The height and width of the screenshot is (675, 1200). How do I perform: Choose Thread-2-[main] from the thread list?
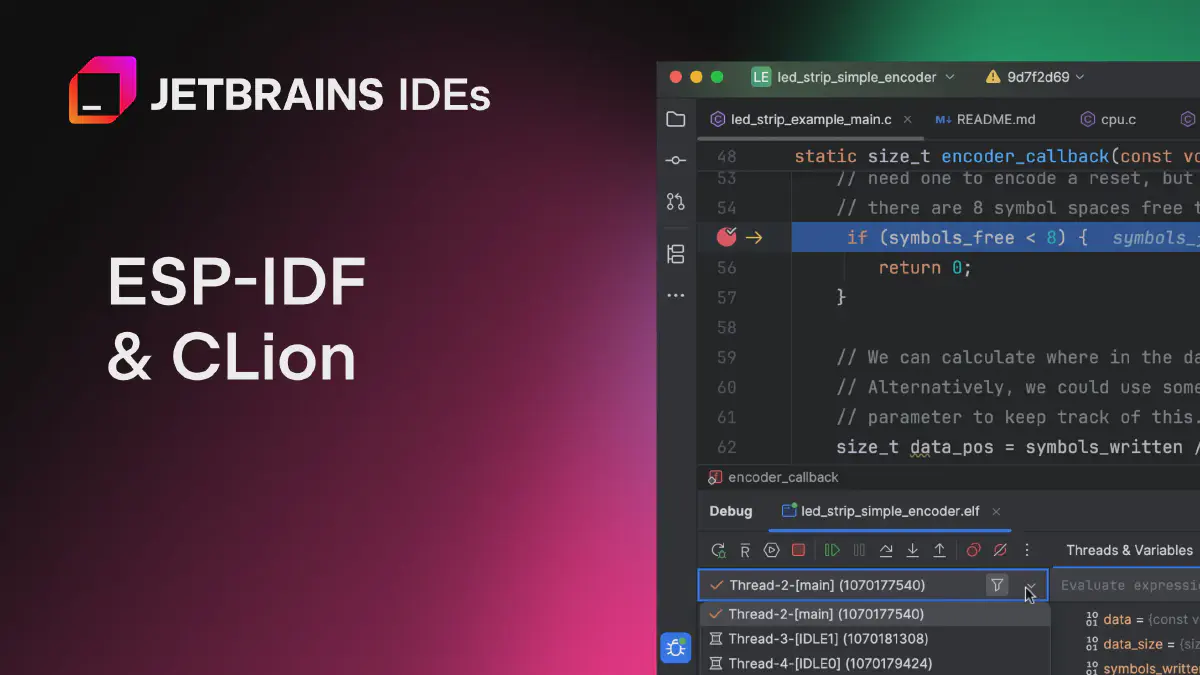875,614
